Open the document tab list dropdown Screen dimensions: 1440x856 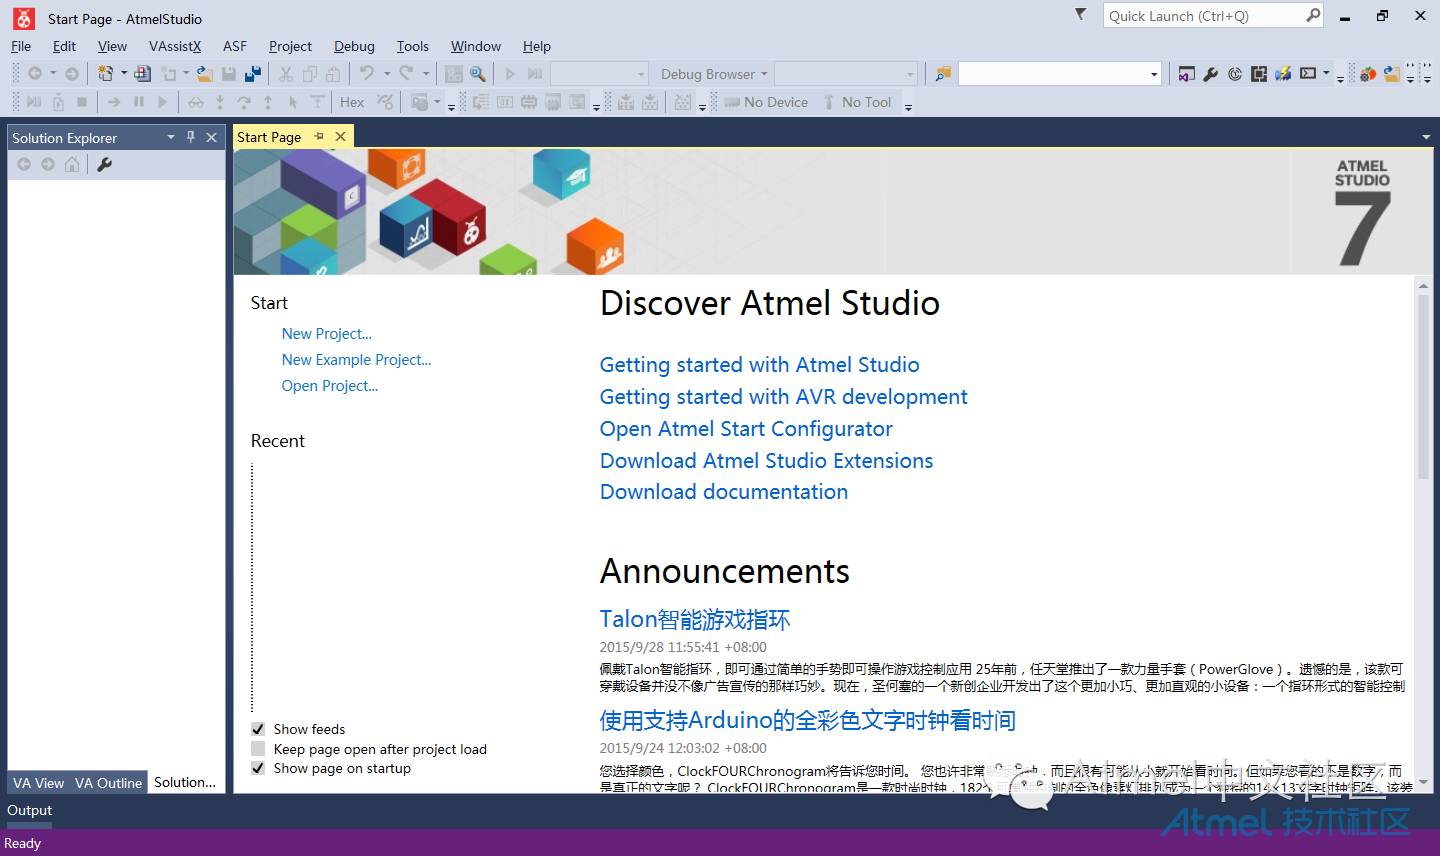pyautogui.click(x=1426, y=137)
